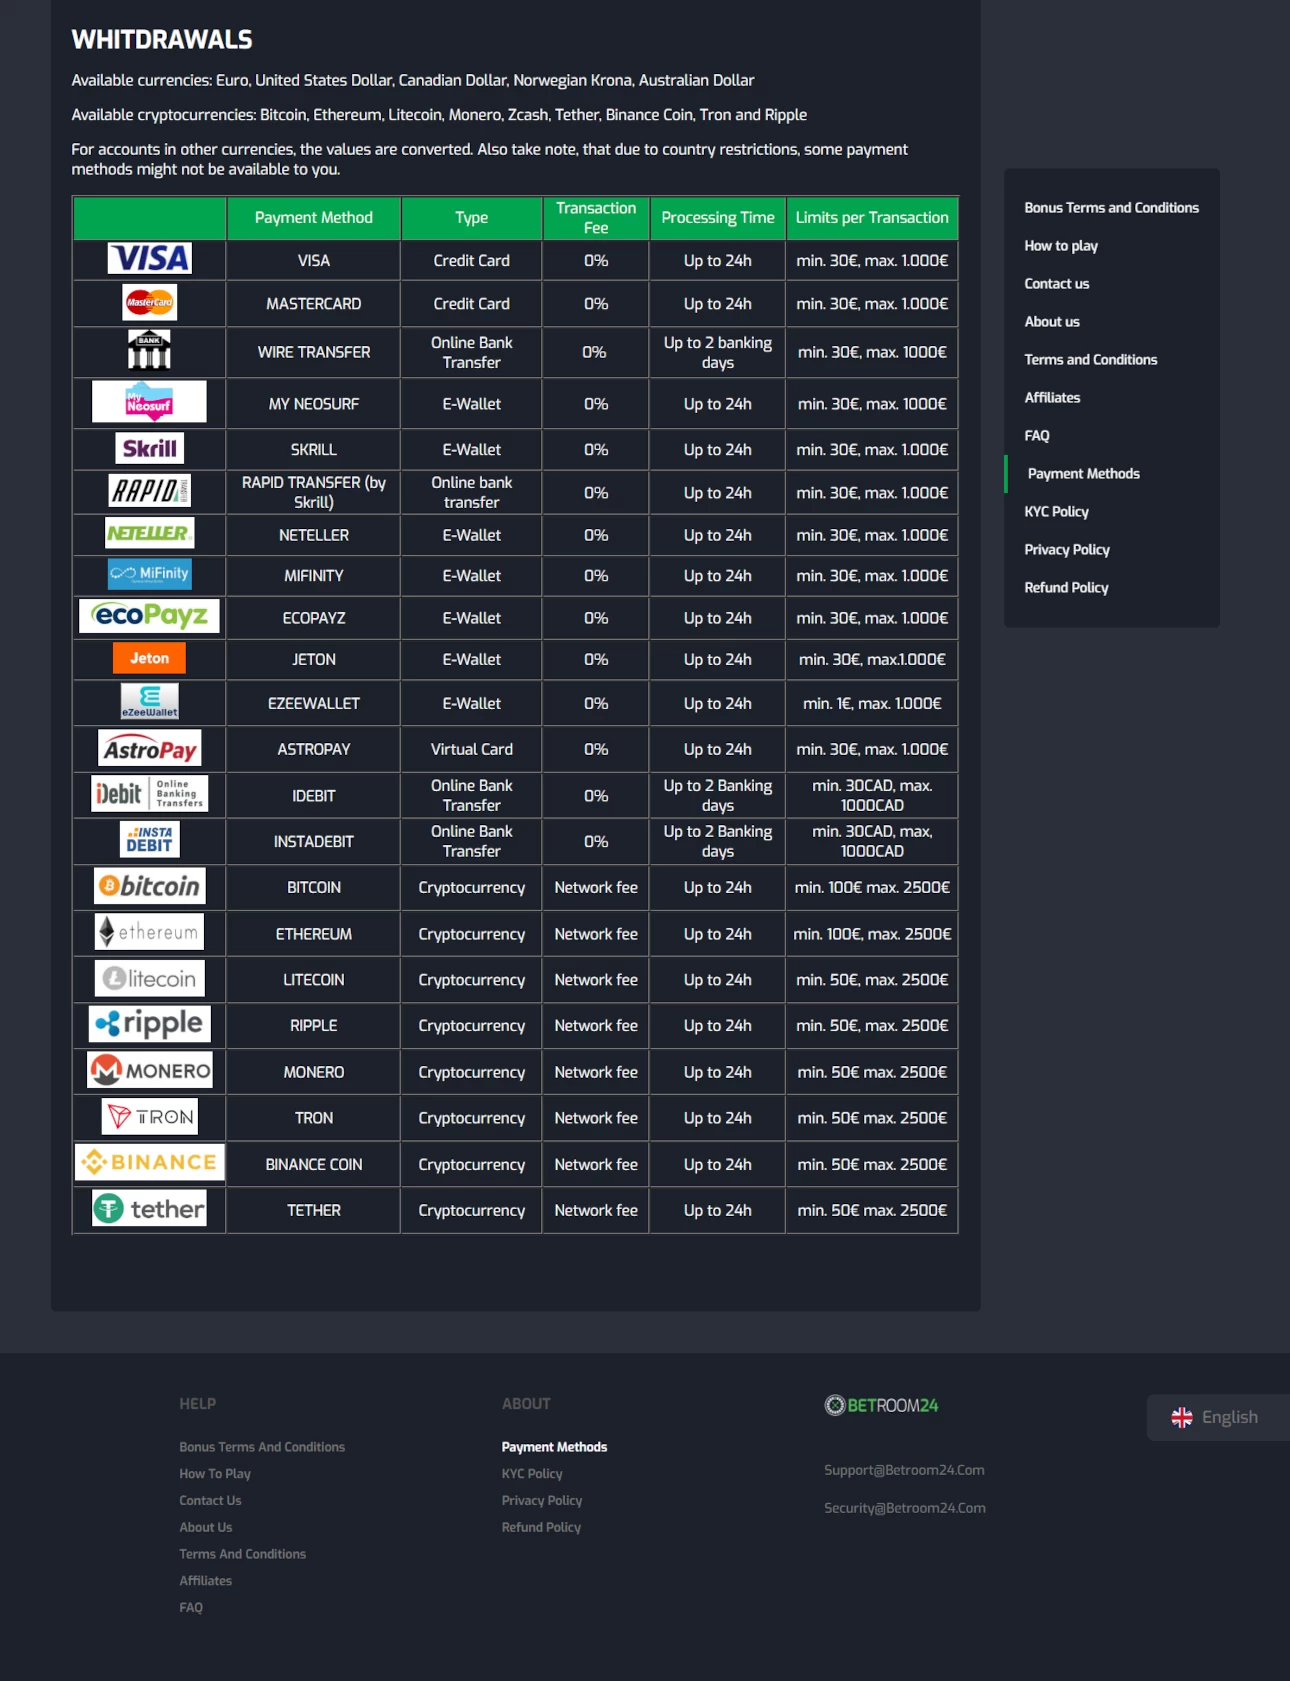Click the Ethereum logo
The image size is (1290, 1681).
(149, 932)
